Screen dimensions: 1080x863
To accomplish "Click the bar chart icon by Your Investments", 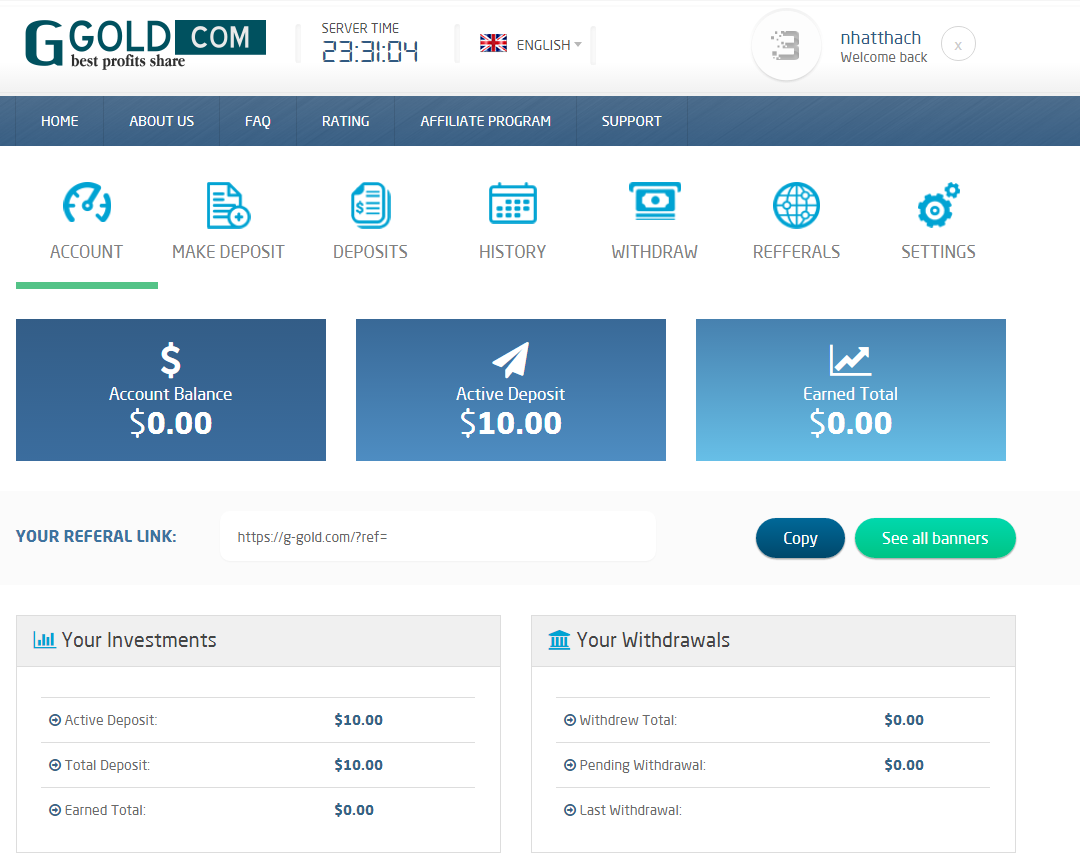I will tap(45, 640).
